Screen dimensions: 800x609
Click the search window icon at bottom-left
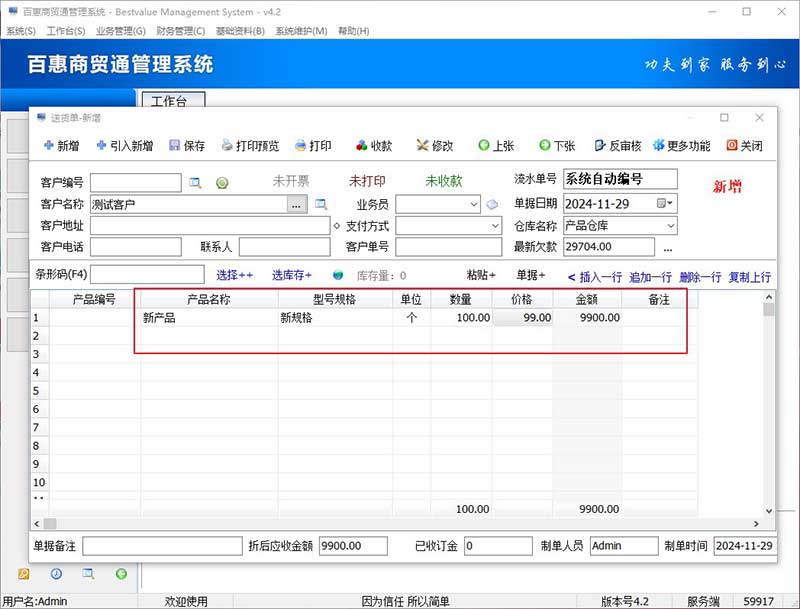point(88,574)
